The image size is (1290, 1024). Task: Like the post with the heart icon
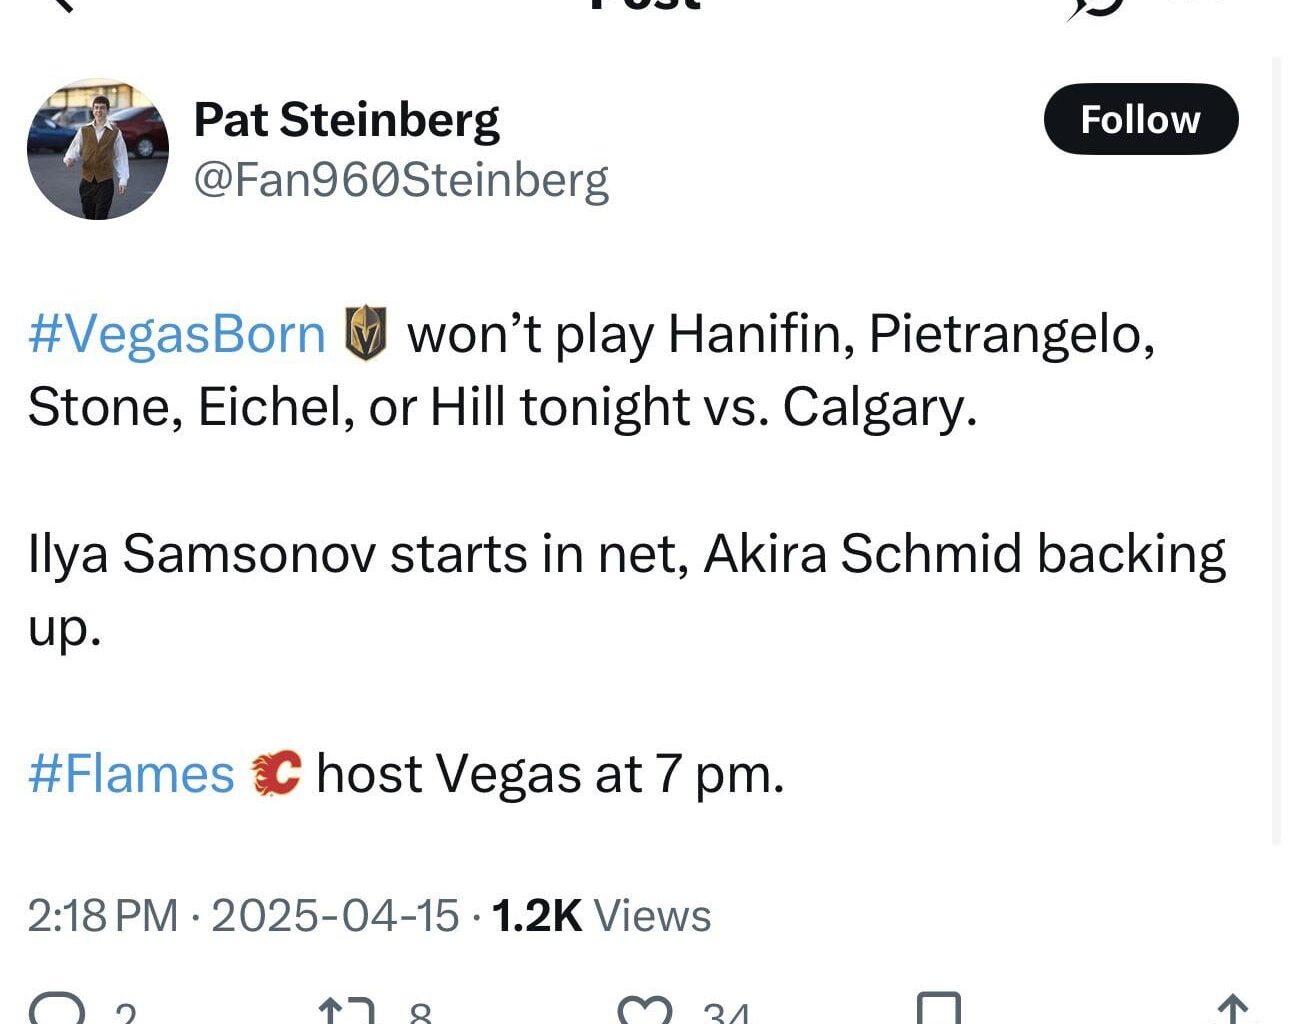pyautogui.click(x=645, y=1012)
